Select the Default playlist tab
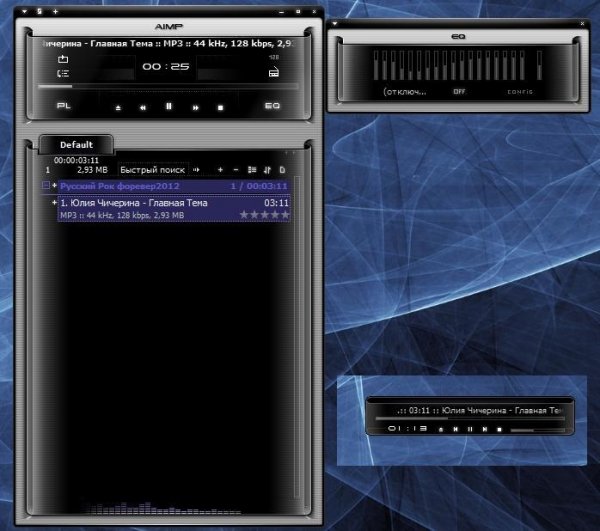This screenshot has height=531, width=600. point(76,145)
